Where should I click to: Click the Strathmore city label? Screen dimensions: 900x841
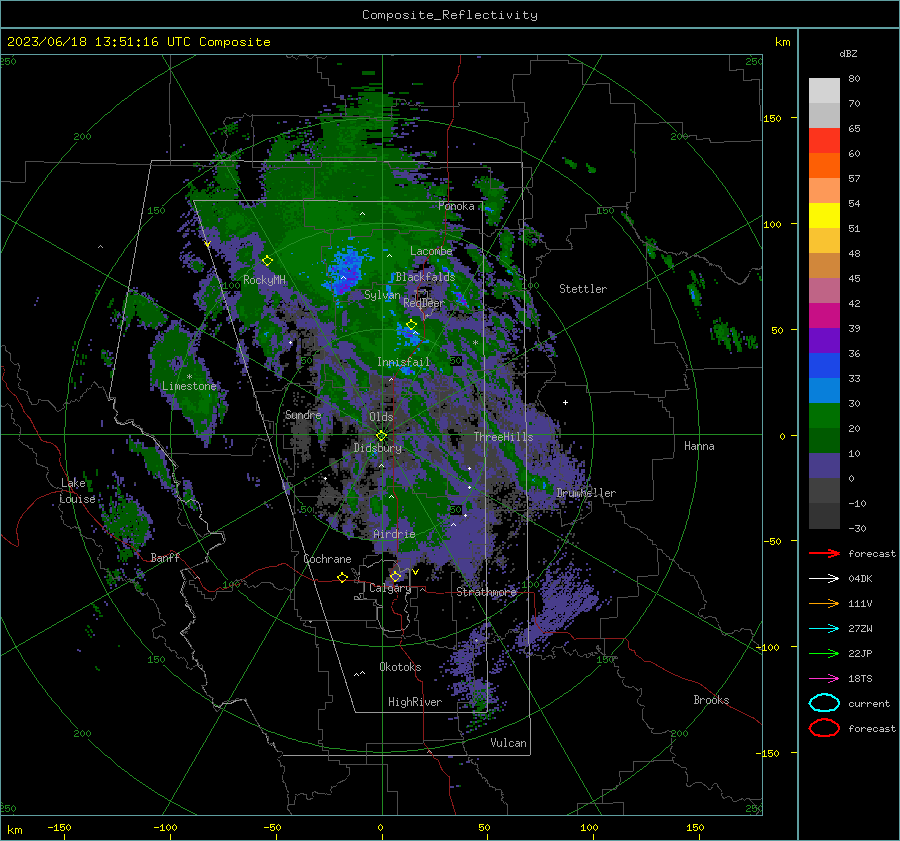(487, 592)
